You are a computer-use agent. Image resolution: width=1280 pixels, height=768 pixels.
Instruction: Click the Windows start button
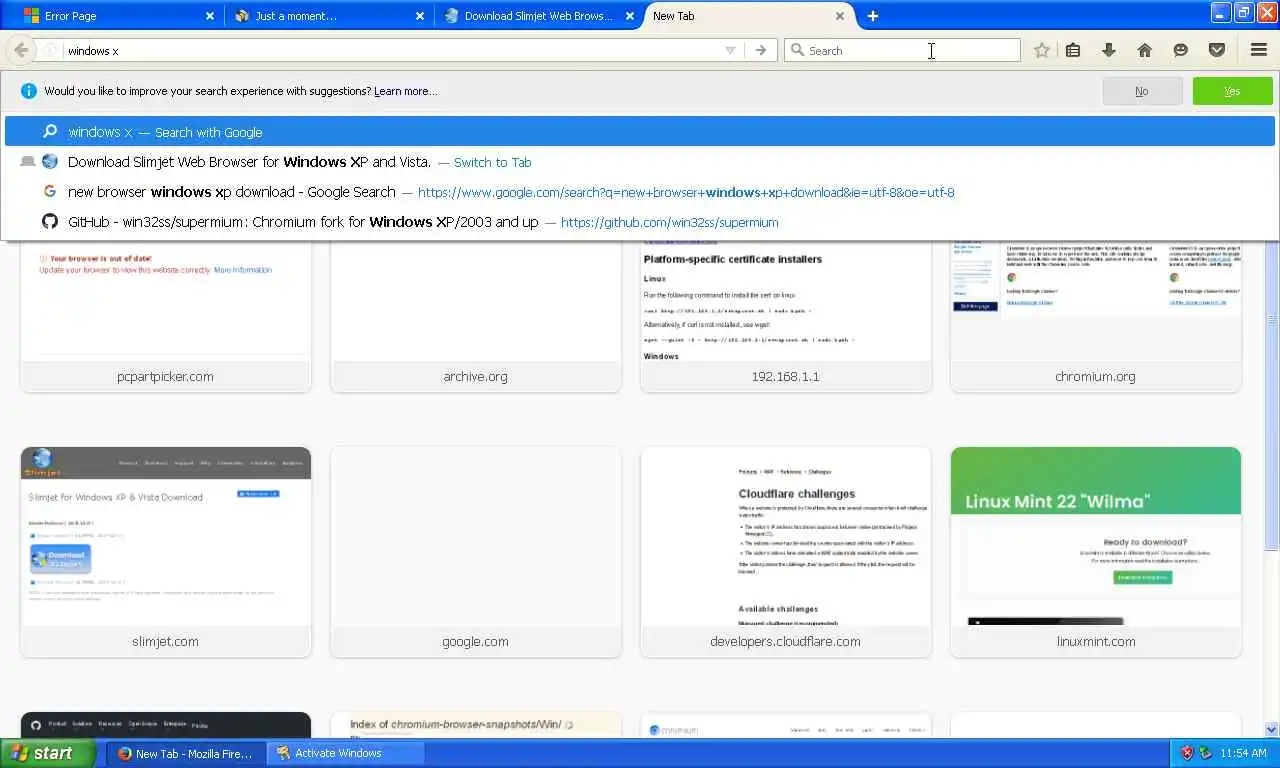[x=48, y=753]
